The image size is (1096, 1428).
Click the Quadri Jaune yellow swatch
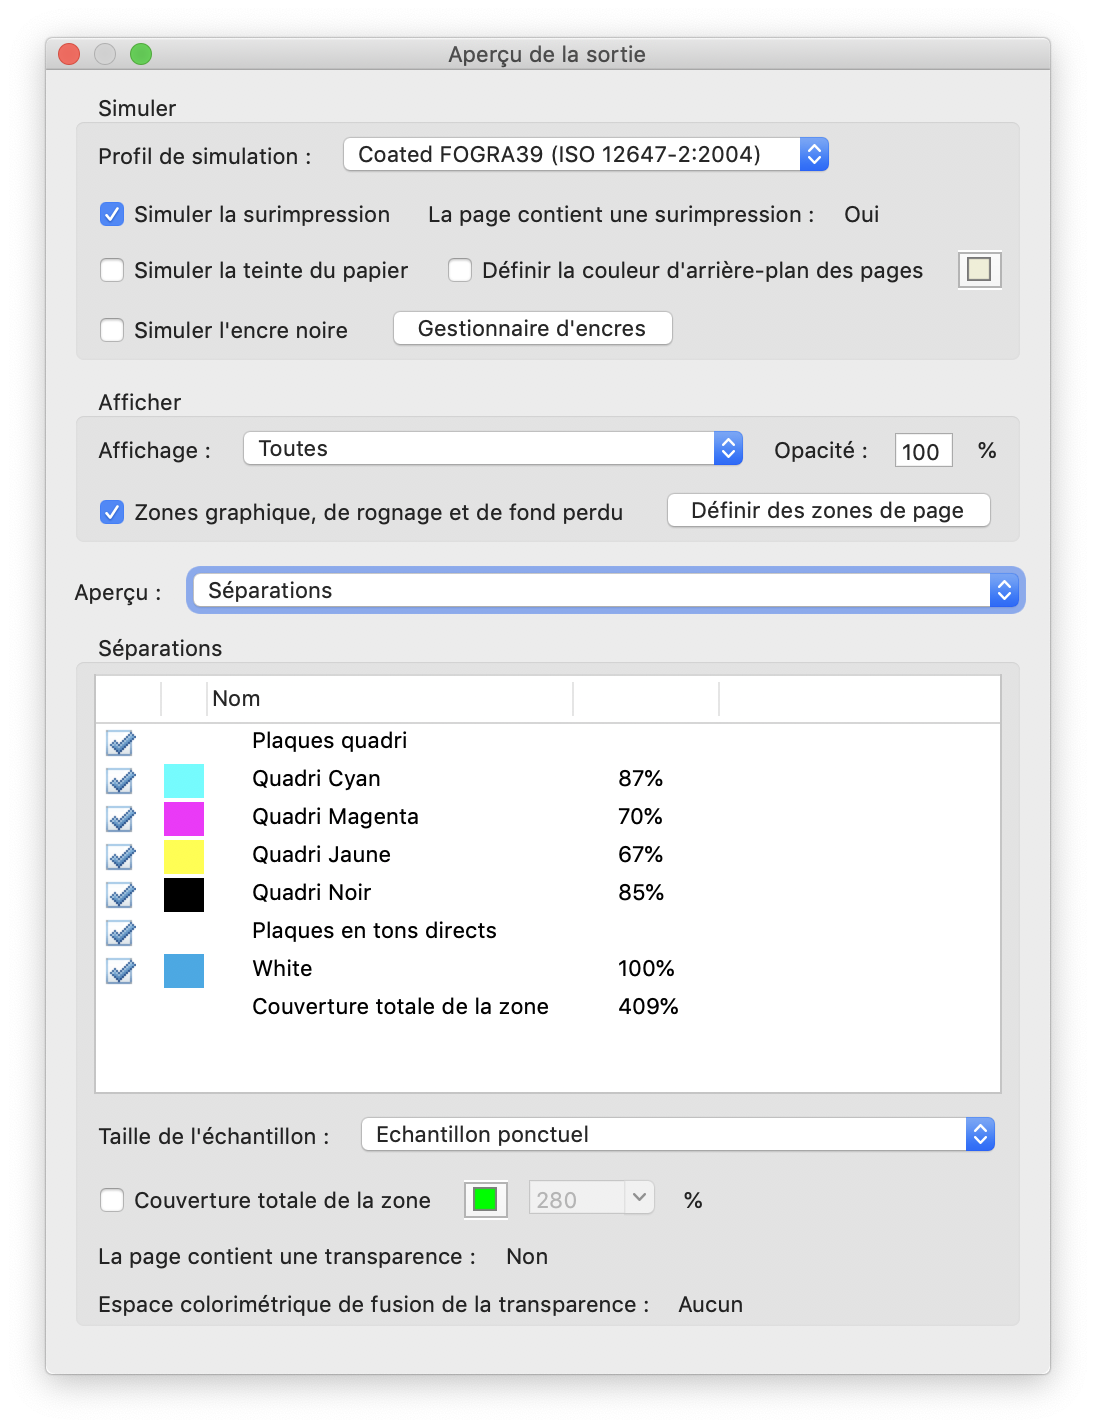click(184, 856)
